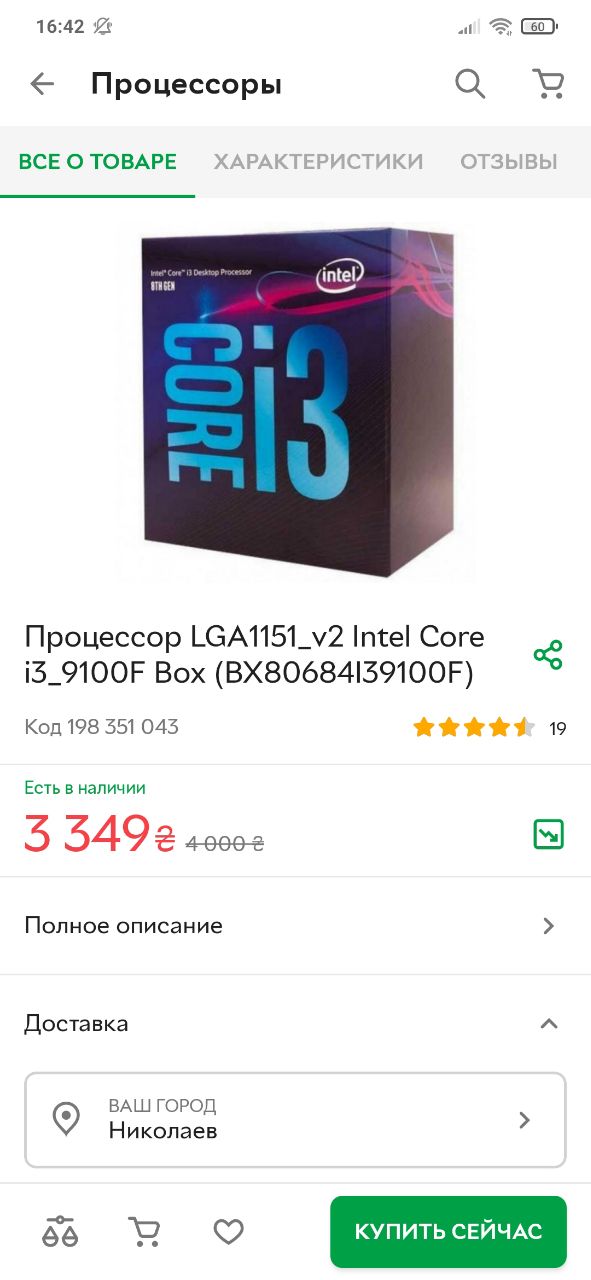This screenshot has width=591, height=1280.
Task: Select ВСЕ О ТОВАРЕ tab
Action: (x=98, y=161)
